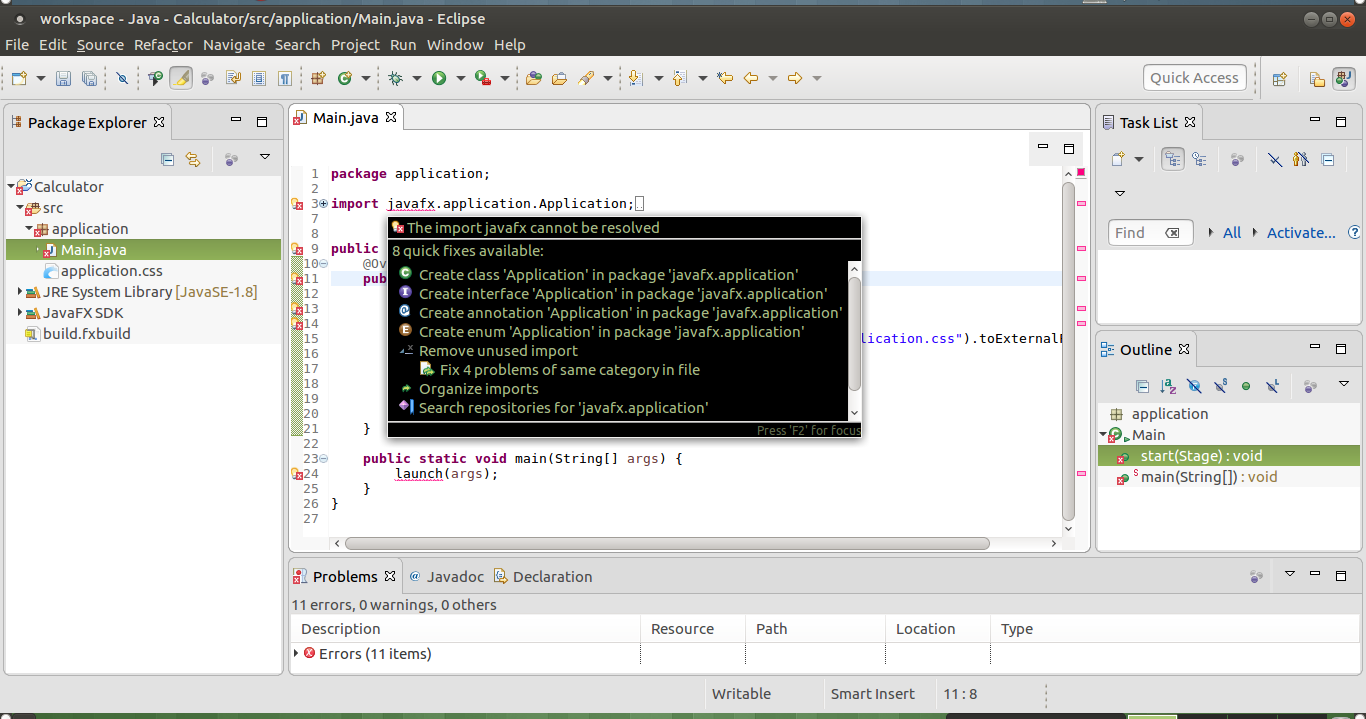Open the Refactor menu
Screen dimensions: 1366x719
point(163,45)
